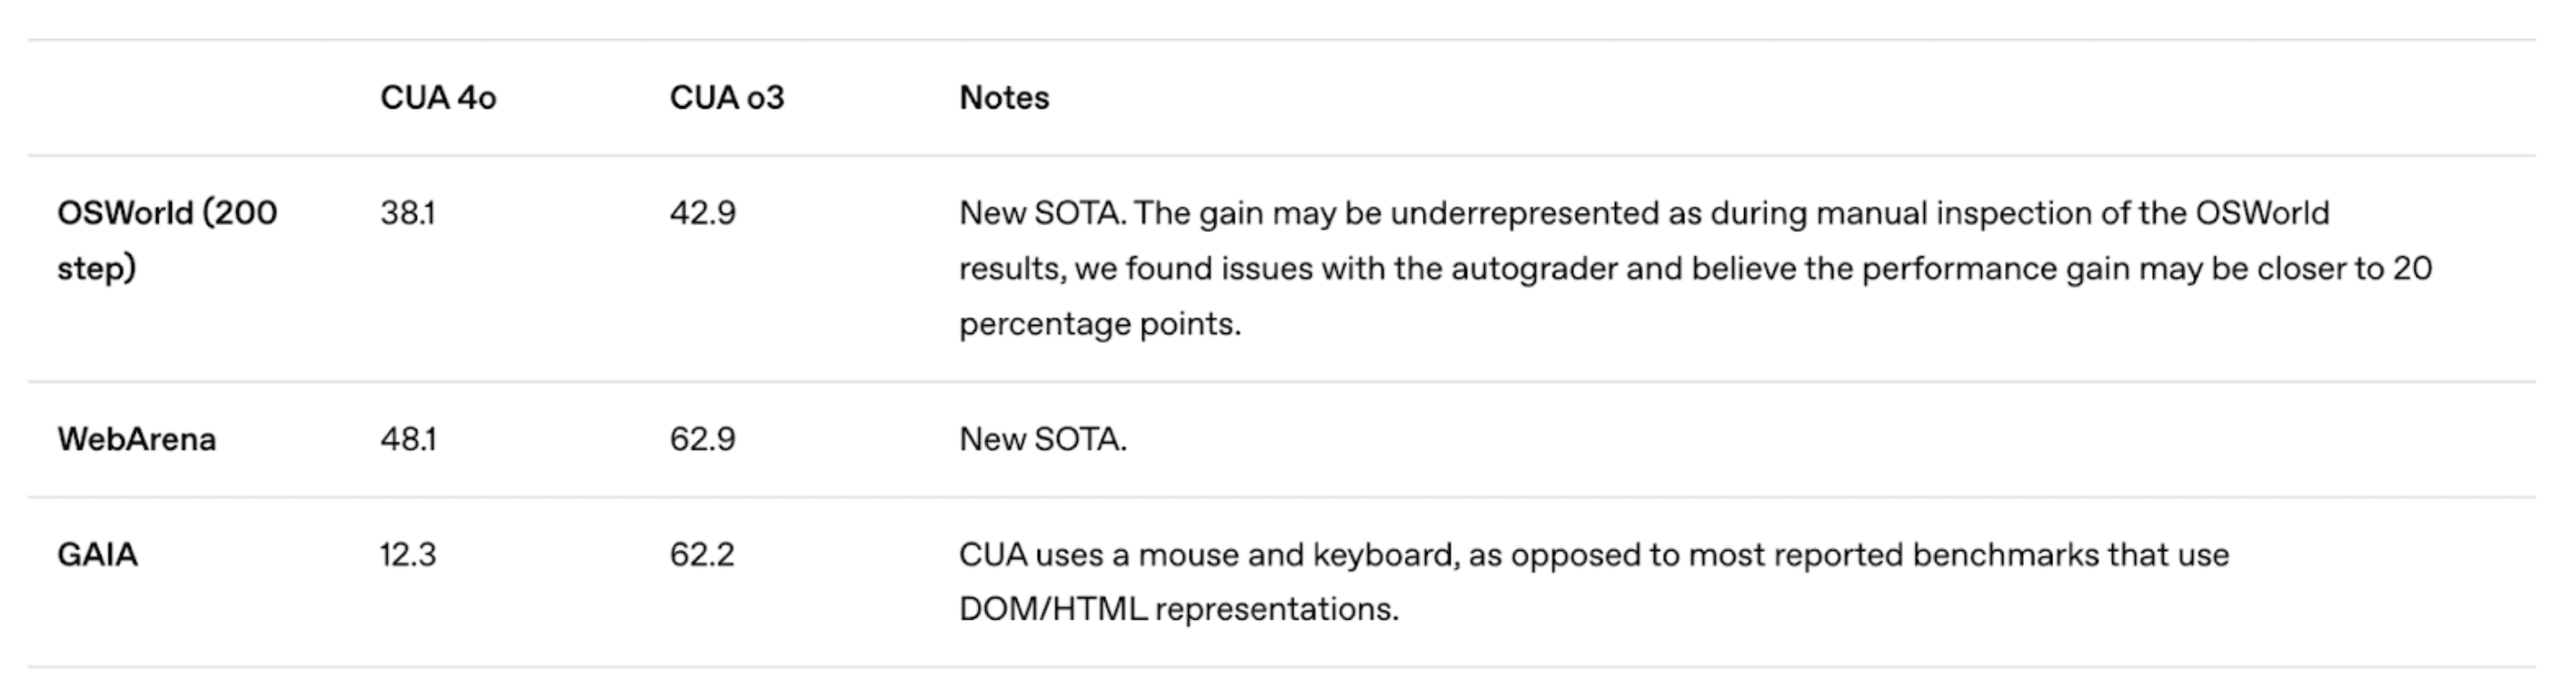Select the 62.9 WebArena score
Image resolution: width=2576 pixels, height=698 pixels.
coord(702,439)
